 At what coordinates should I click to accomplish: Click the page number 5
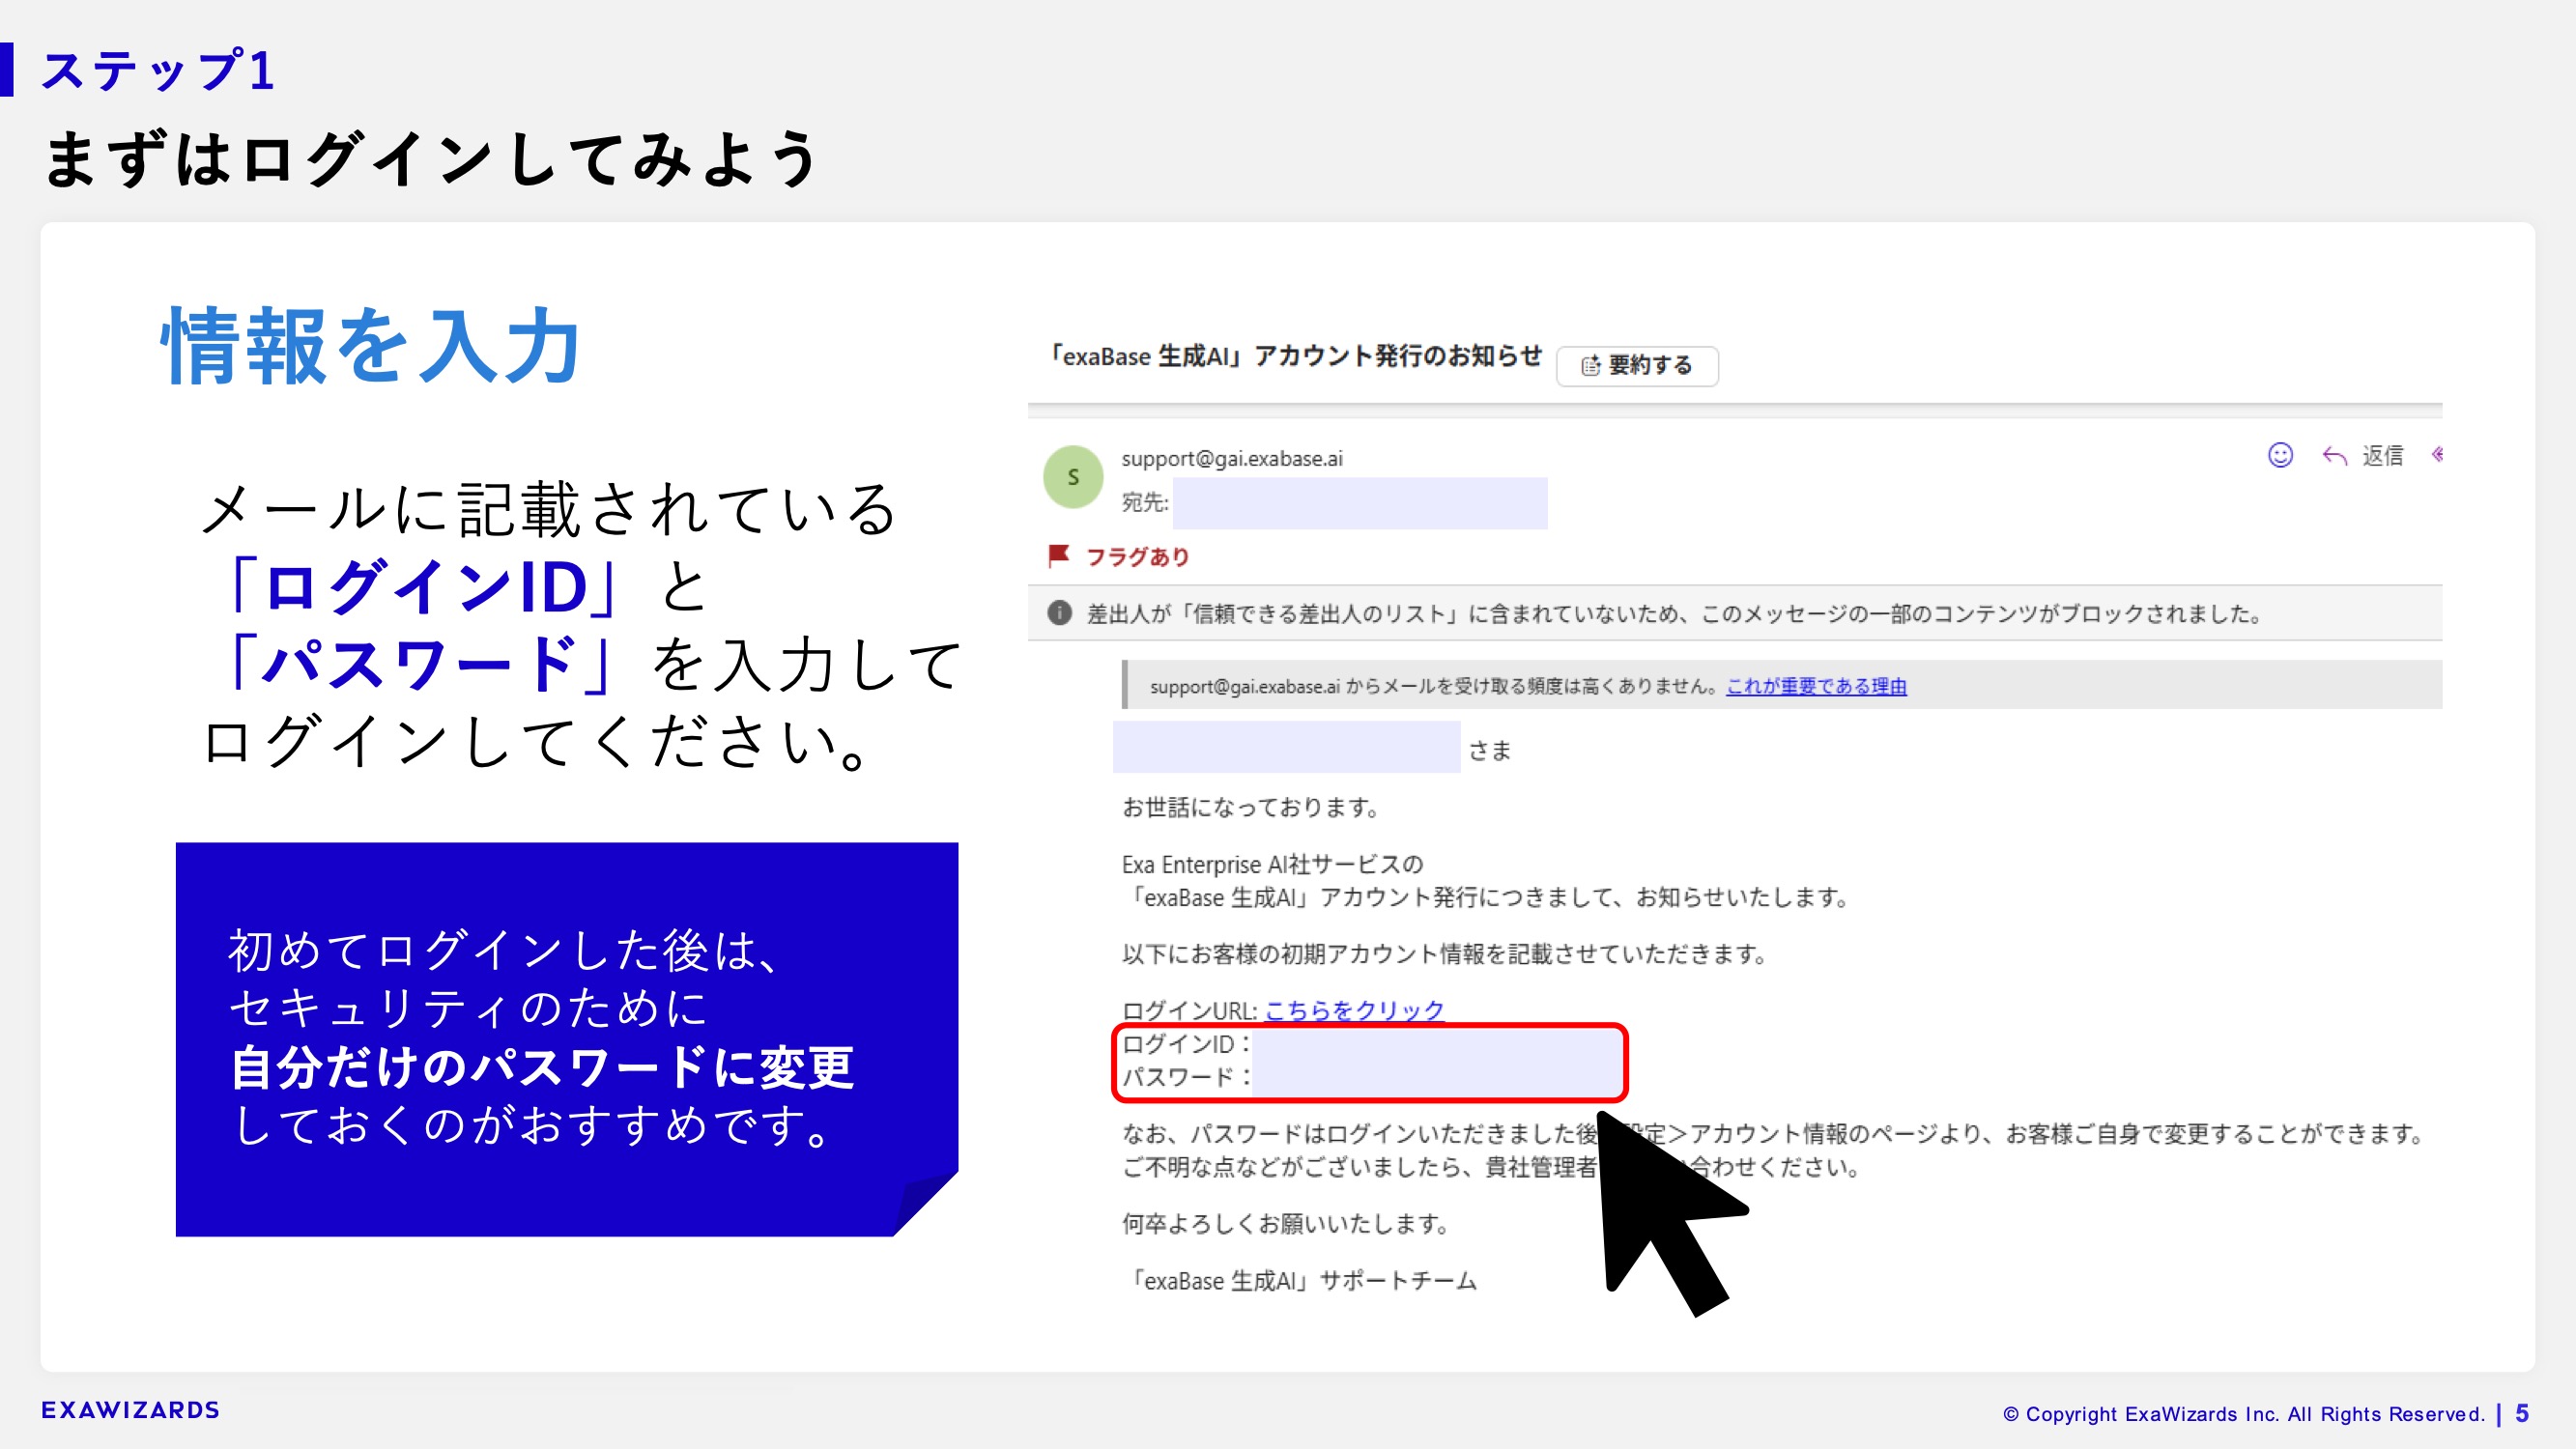click(x=2522, y=1413)
